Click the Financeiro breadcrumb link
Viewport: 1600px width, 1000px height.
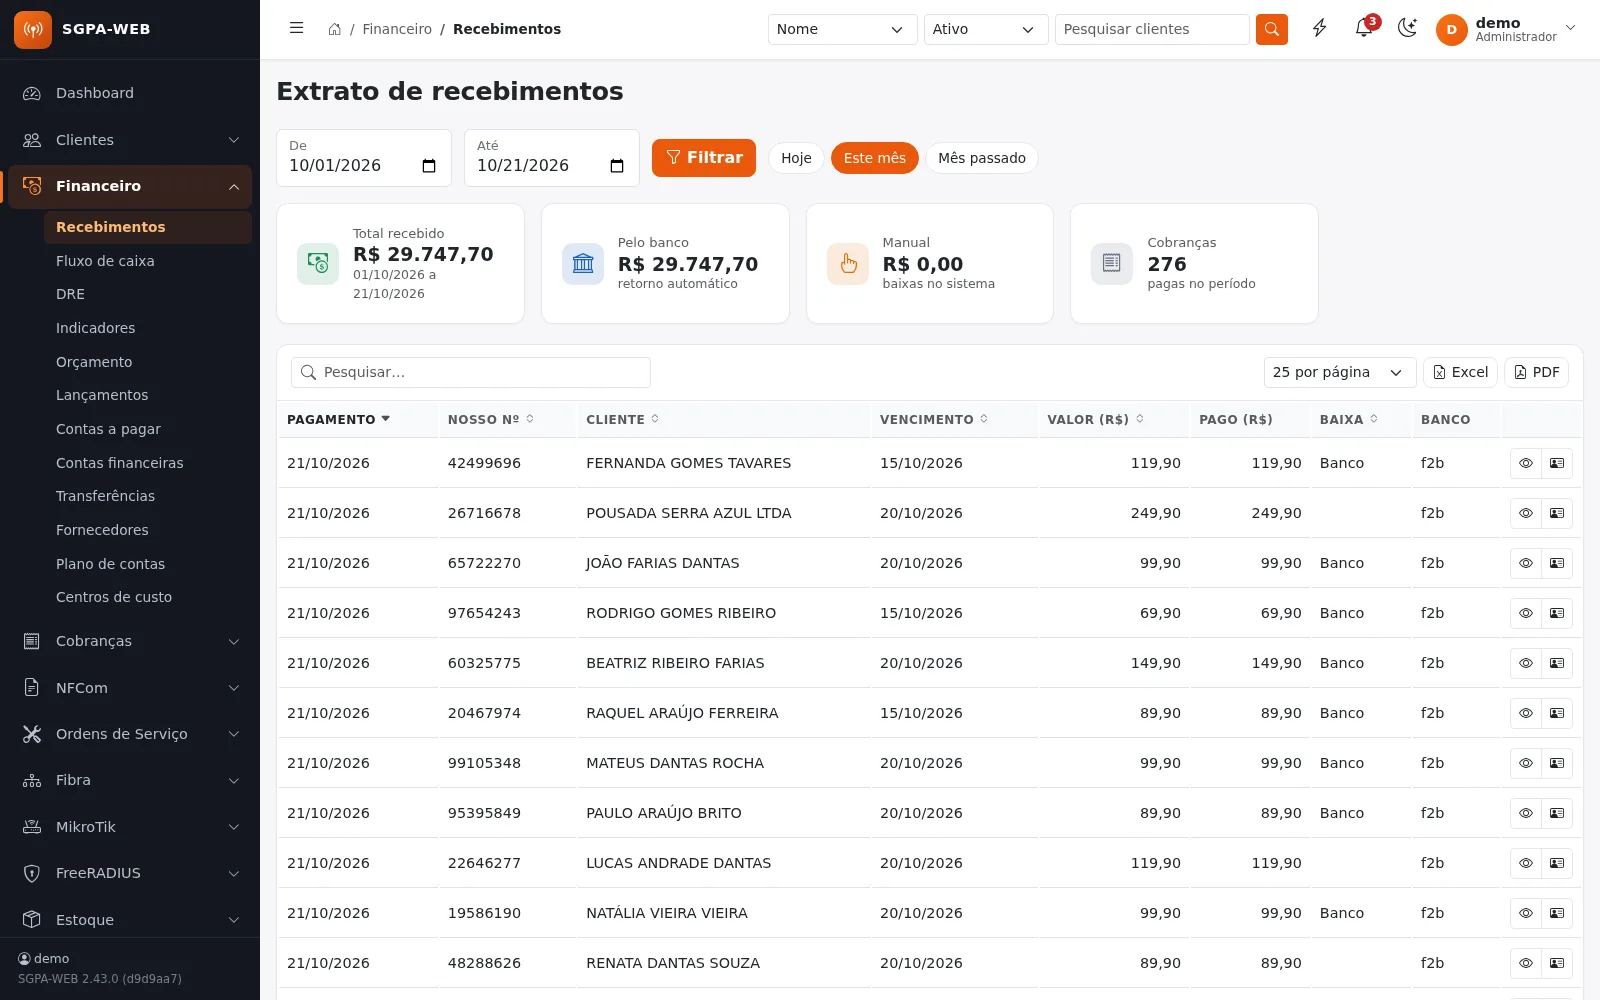coord(397,29)
